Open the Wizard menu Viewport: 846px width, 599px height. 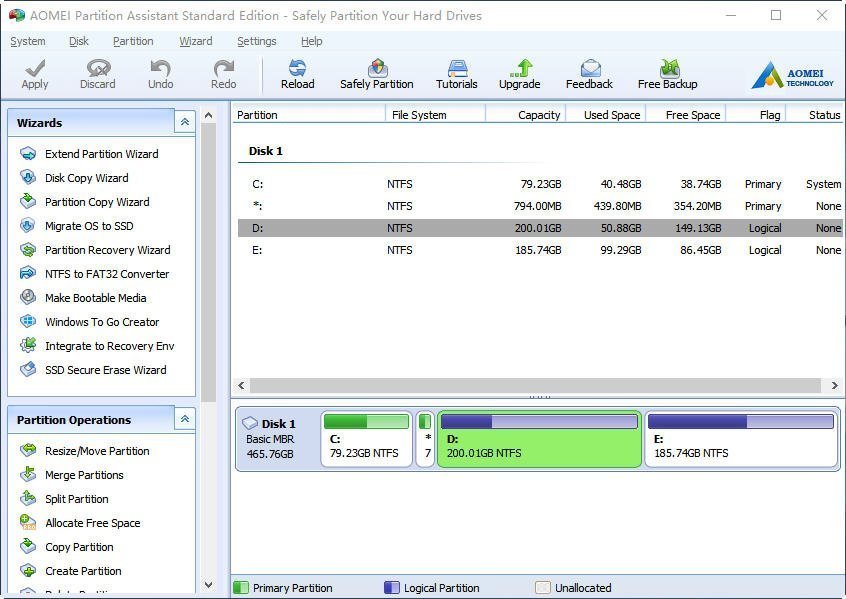pos(195,41)
